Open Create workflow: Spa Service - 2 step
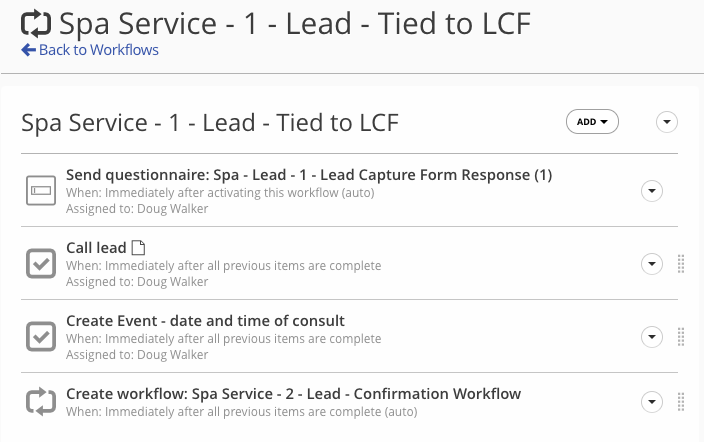Viewport: 704px width, 442px height. 293,394
